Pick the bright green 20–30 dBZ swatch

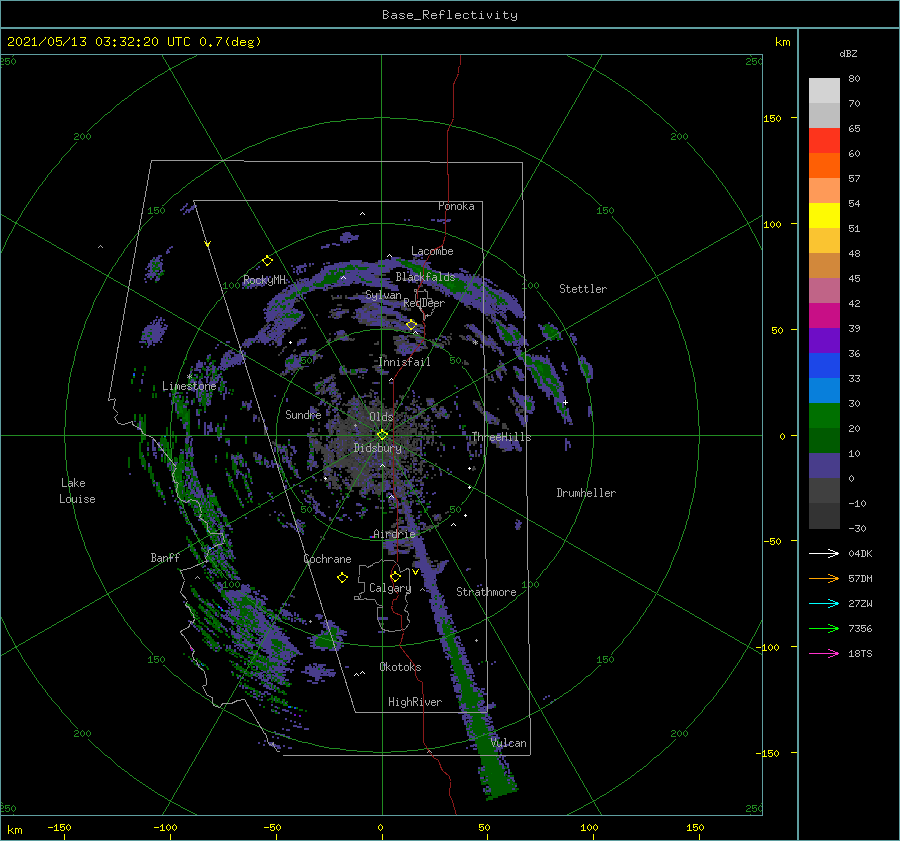(x=824, y=416)
